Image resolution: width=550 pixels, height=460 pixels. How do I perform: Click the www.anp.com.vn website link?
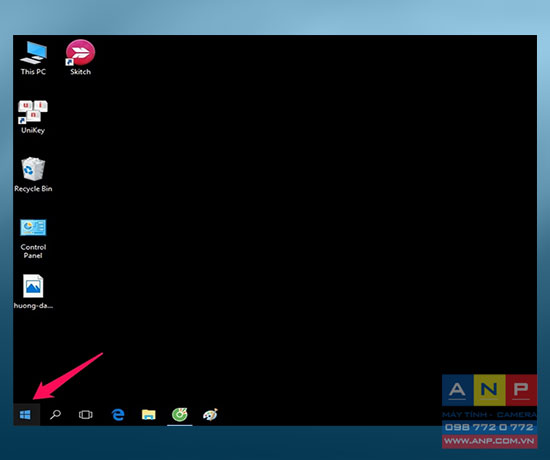[489, 441]
